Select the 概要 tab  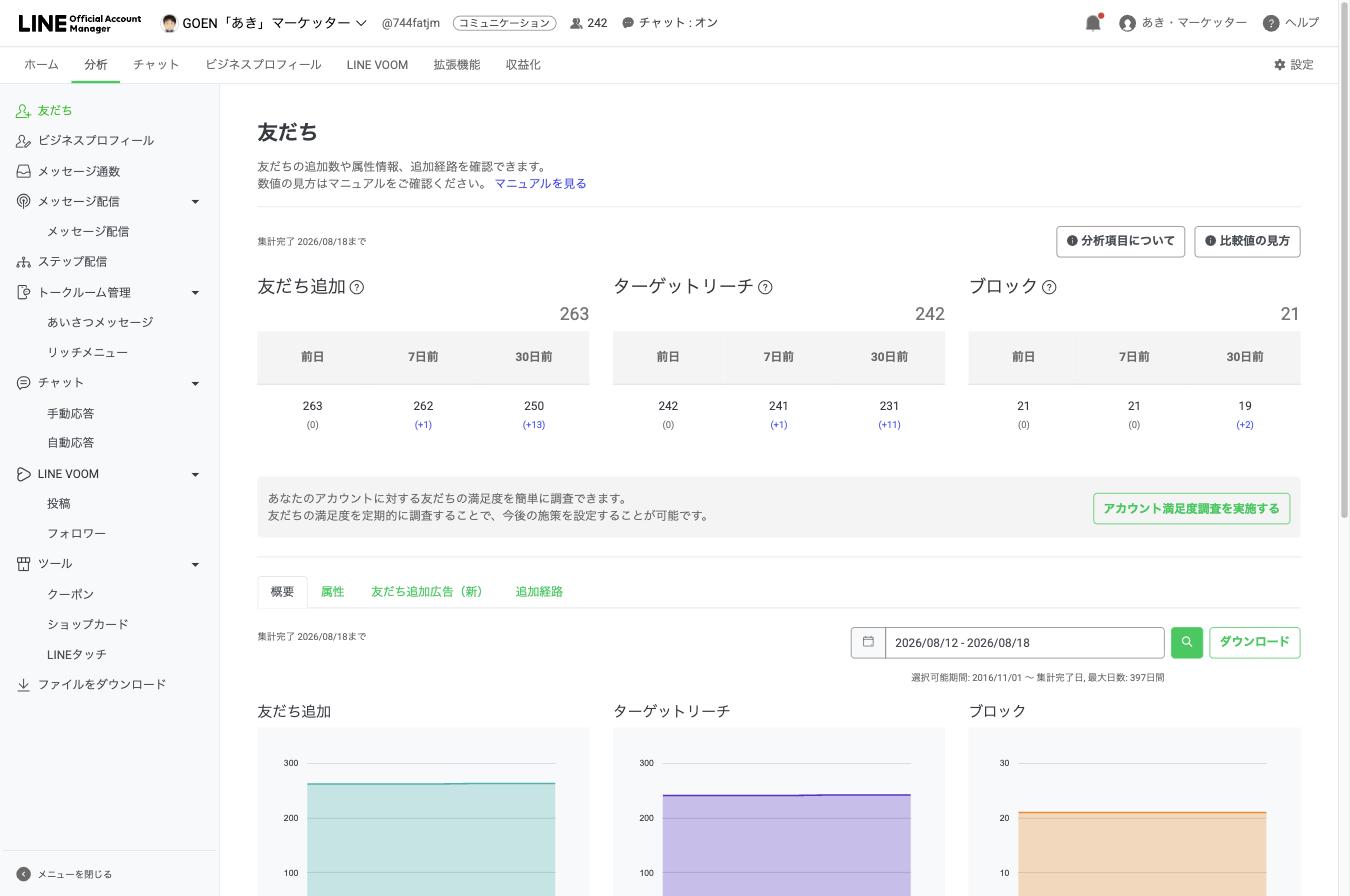[282, 592]
